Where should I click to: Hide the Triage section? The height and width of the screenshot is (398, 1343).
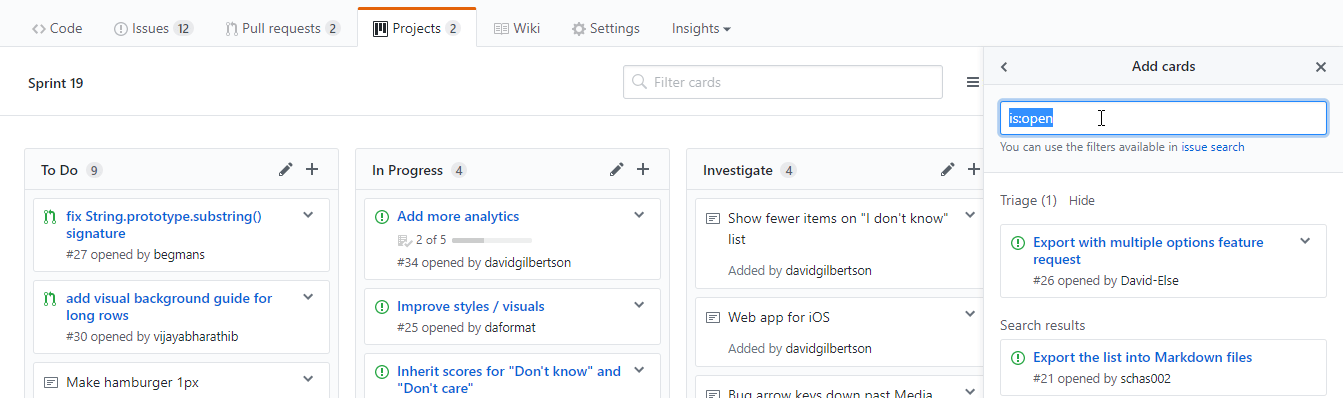[x=1081, y=200]
